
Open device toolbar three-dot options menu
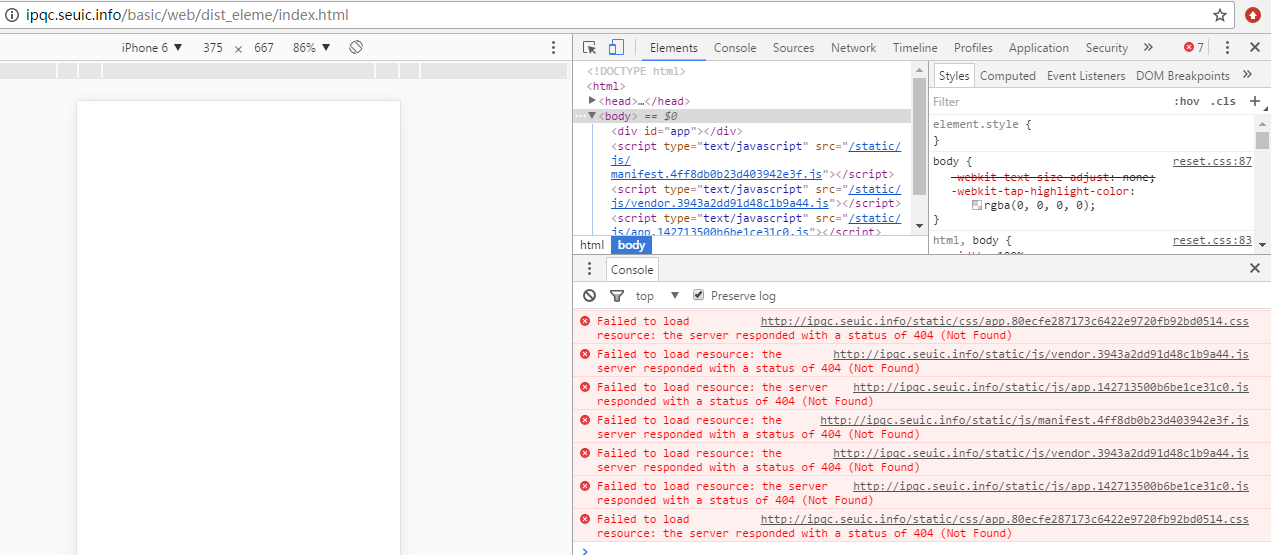point(553,48)
